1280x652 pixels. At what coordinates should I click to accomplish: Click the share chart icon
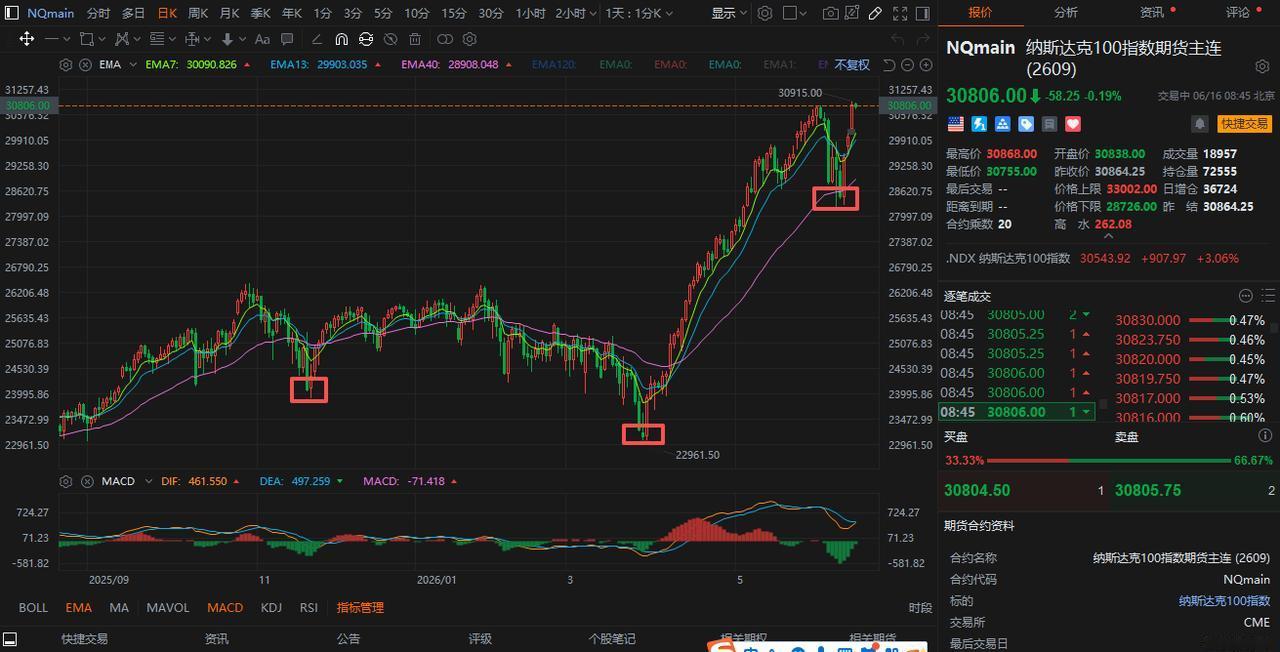853,13
